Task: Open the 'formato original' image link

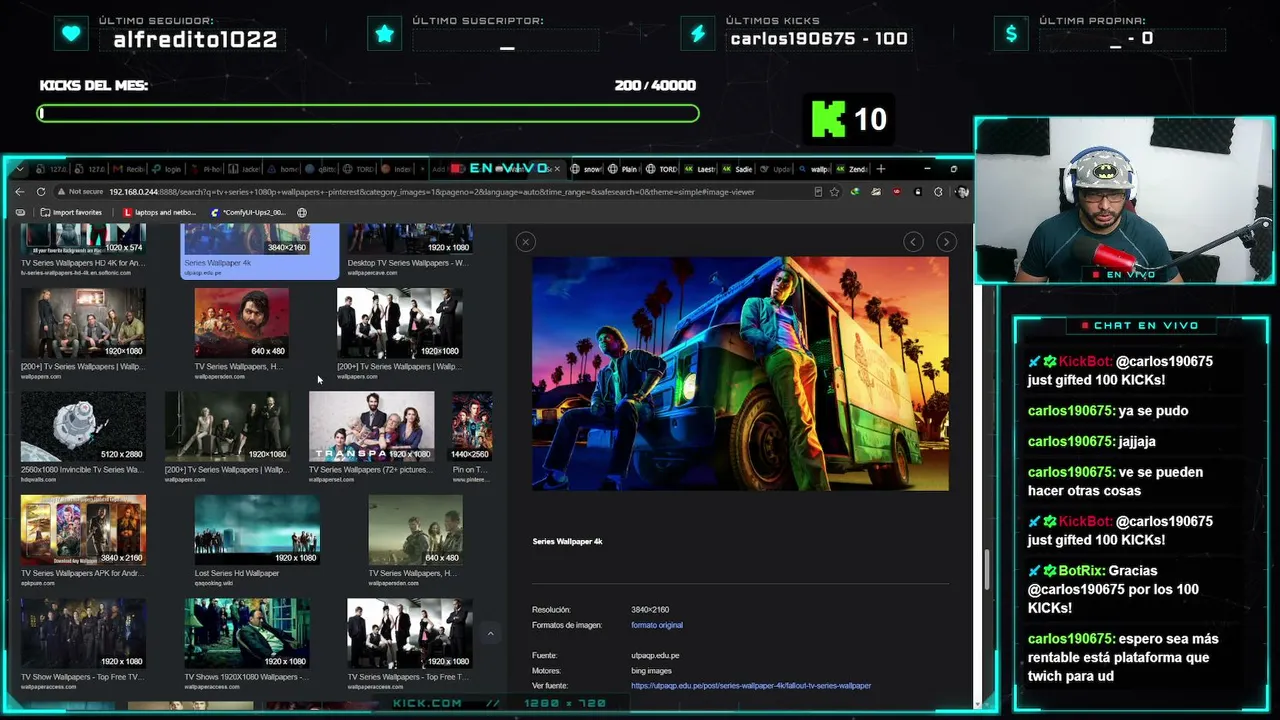Action: click(657, 625)
